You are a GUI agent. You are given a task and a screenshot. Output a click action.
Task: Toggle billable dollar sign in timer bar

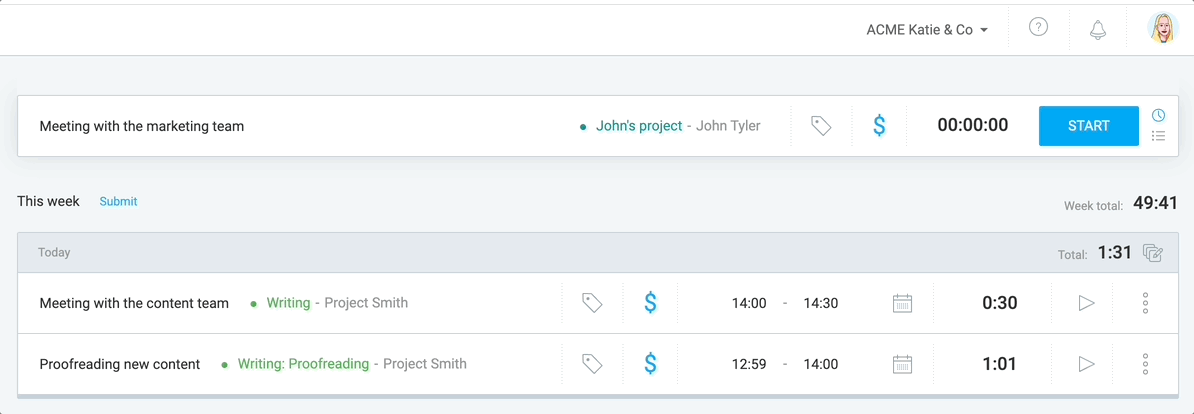point(879,126)
